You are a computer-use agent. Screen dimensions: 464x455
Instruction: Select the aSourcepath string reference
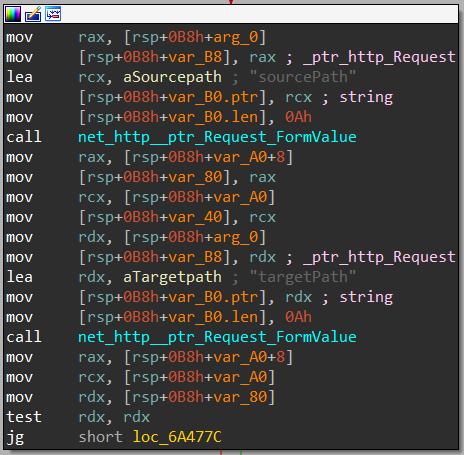pos(172,77)
